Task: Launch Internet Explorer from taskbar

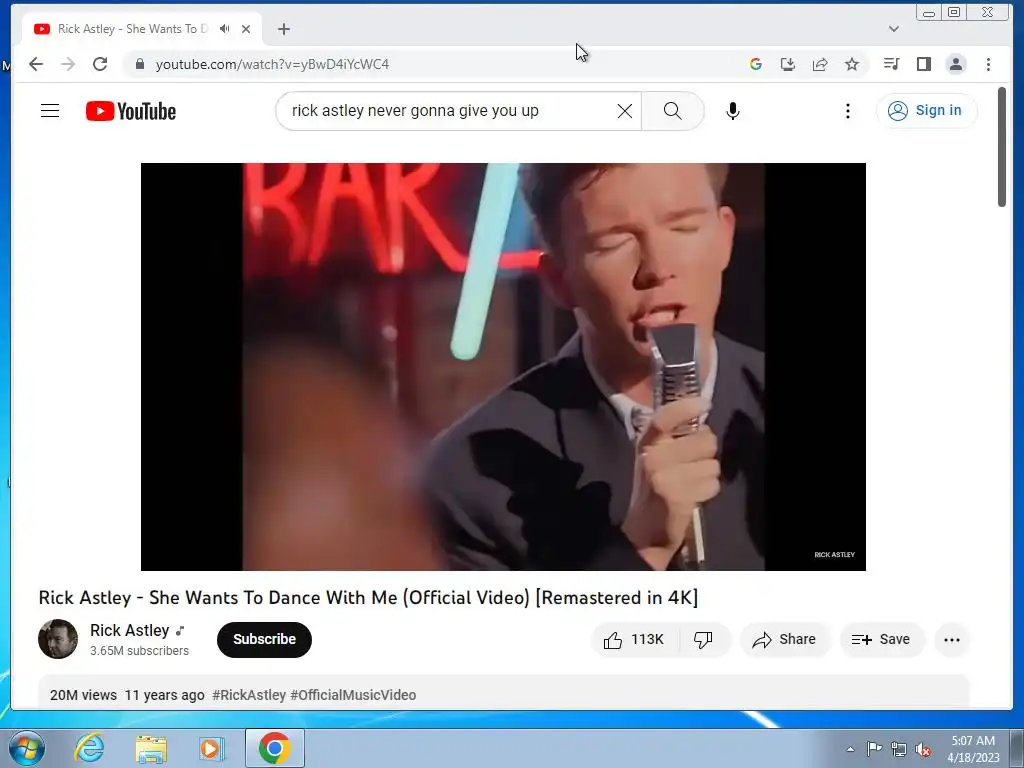Action: coord(89,748)
